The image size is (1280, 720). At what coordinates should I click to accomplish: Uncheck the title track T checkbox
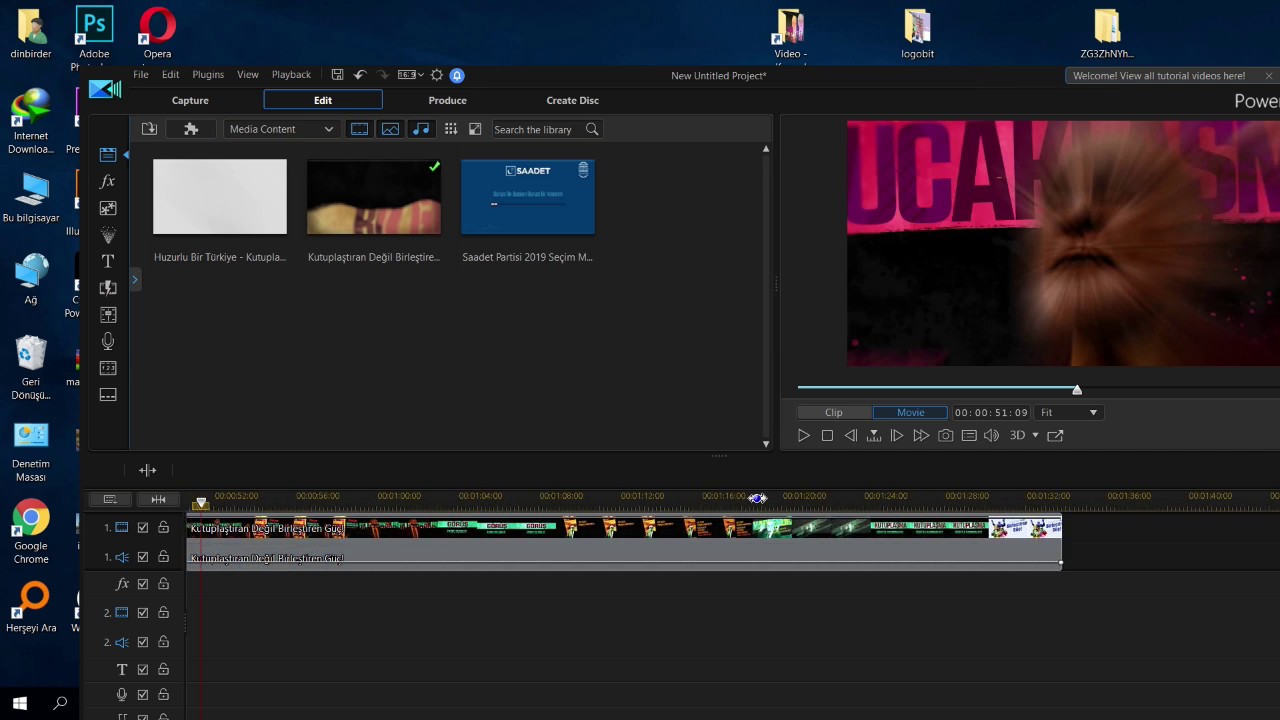point(143,670)
